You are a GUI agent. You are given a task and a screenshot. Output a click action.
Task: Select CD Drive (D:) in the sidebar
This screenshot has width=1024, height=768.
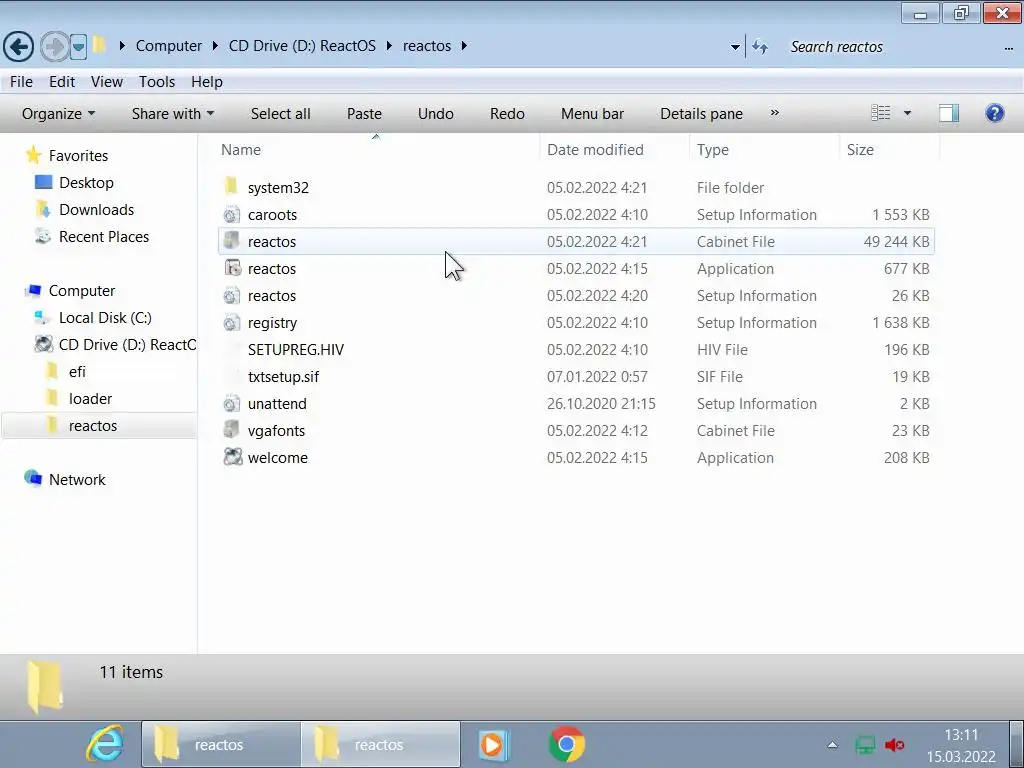tap(127, 345)
